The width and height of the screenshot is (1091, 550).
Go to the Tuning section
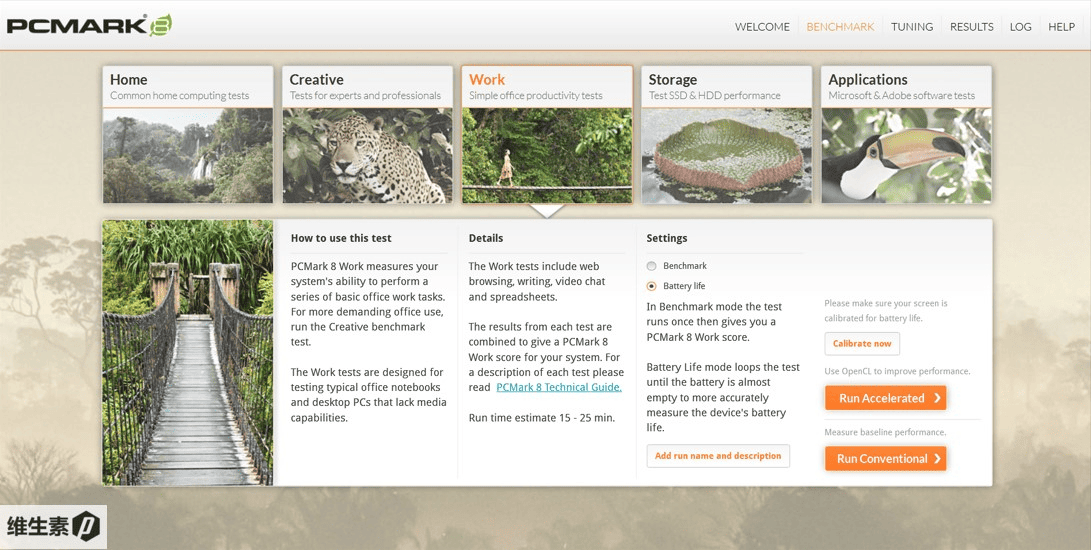911,27
